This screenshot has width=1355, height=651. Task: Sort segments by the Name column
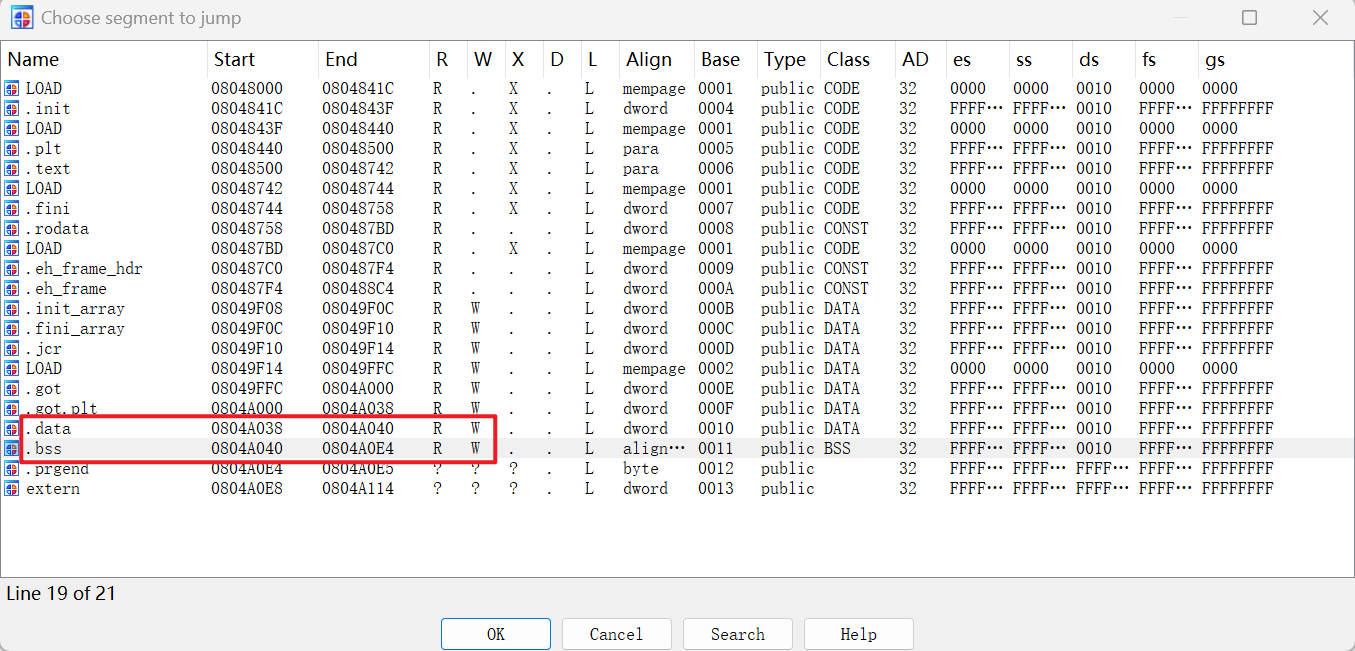click(x=34, y=60)
